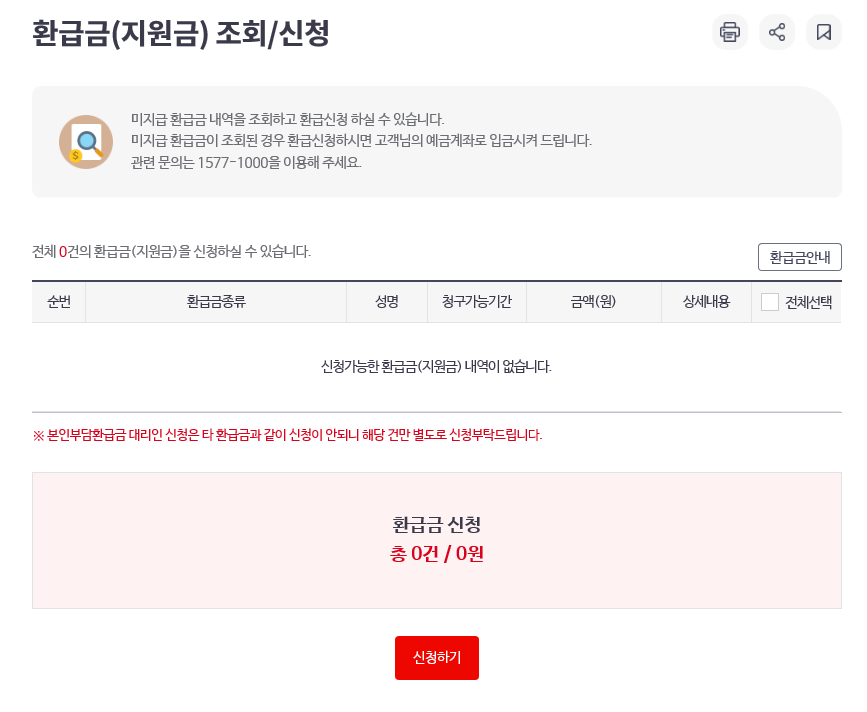Open the share icon
This screenshot has height=712, width=867.
(777, 32)
